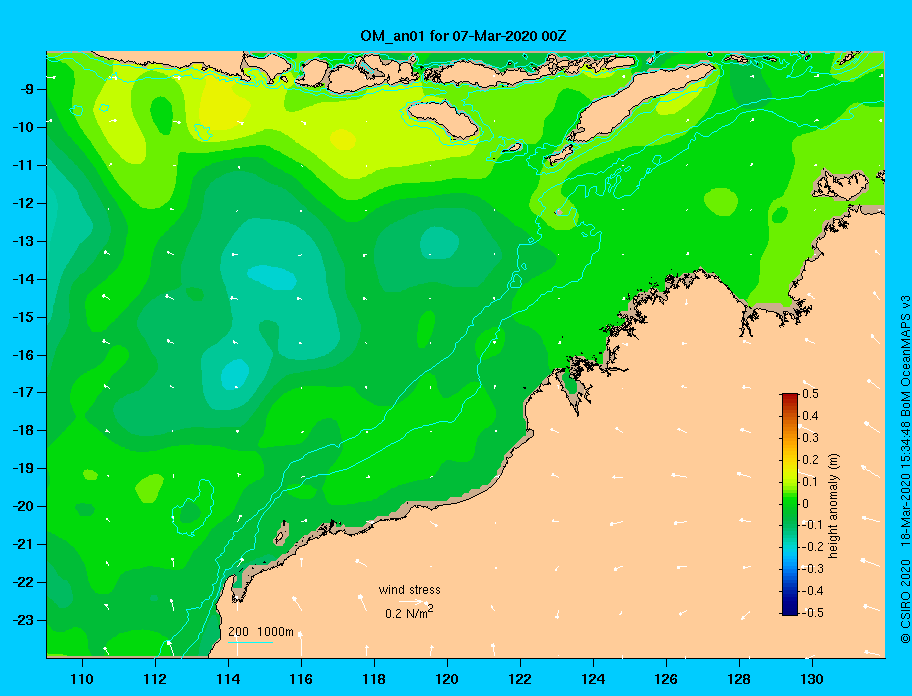This screenshot has height=696, width=912.
Task: Click the "height anomaly (m)" colorbar label
Action: [833, 506]
